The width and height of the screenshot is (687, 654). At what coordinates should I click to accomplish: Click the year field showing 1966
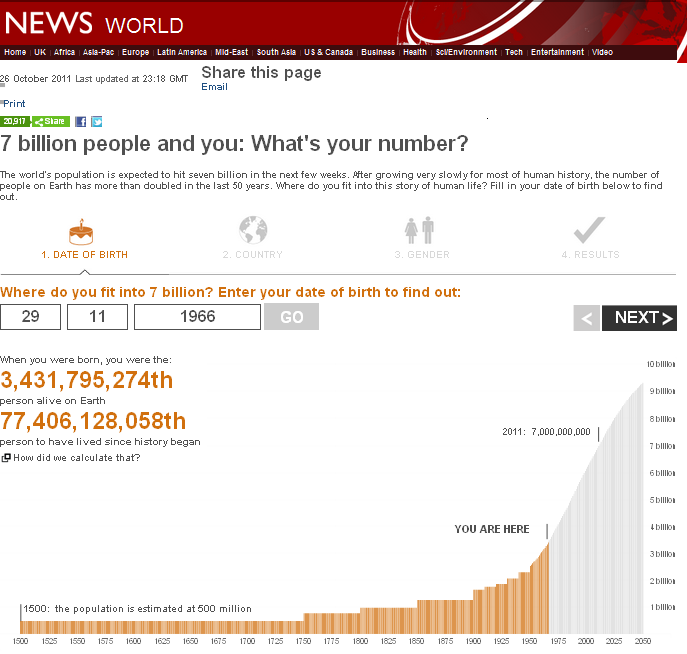click(197, 317)
